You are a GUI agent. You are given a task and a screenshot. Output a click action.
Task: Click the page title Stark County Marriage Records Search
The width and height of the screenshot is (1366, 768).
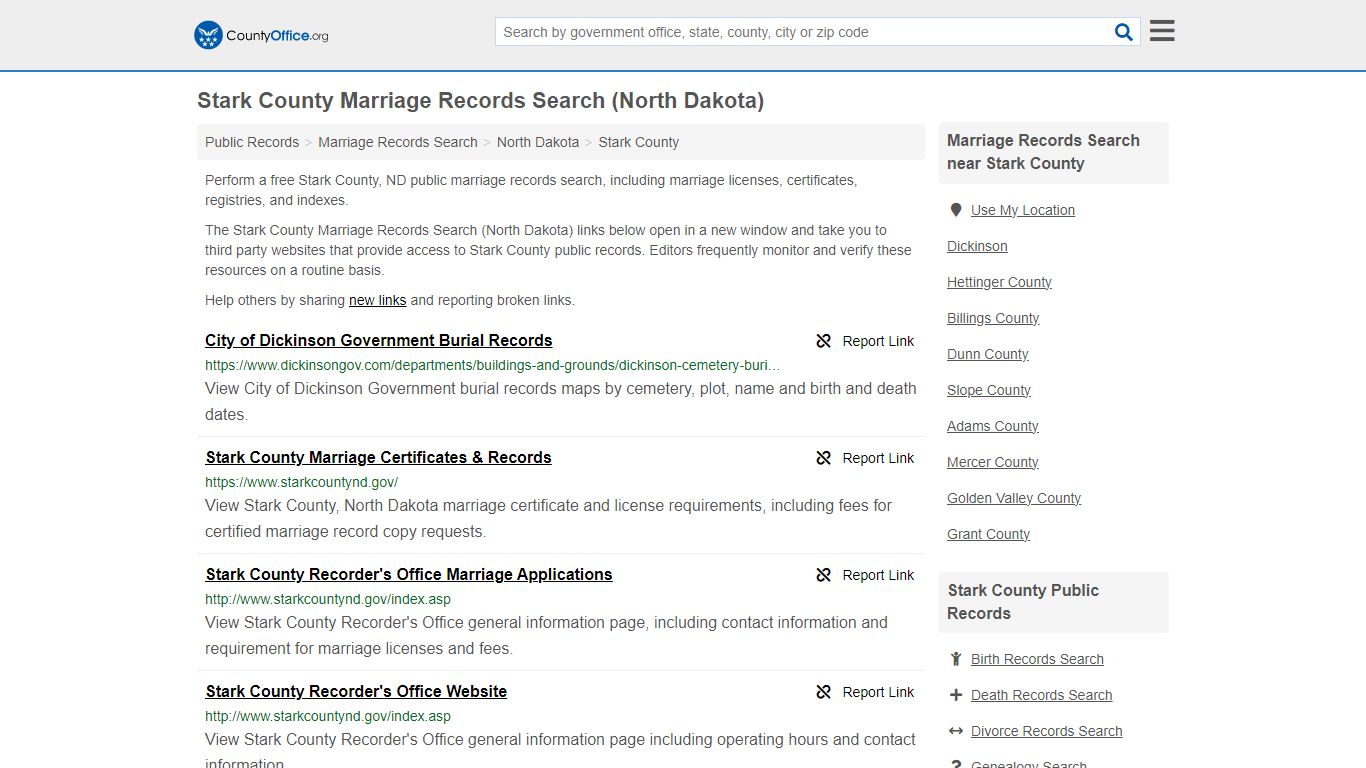pos(480,101)
